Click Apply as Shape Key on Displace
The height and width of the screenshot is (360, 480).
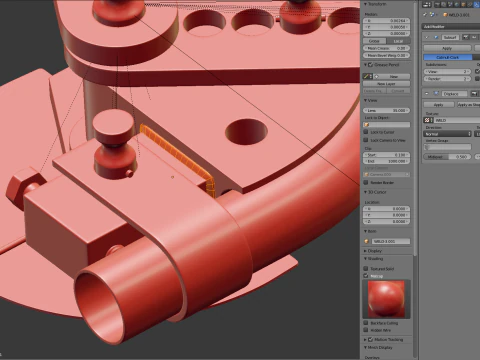point(468,105)
